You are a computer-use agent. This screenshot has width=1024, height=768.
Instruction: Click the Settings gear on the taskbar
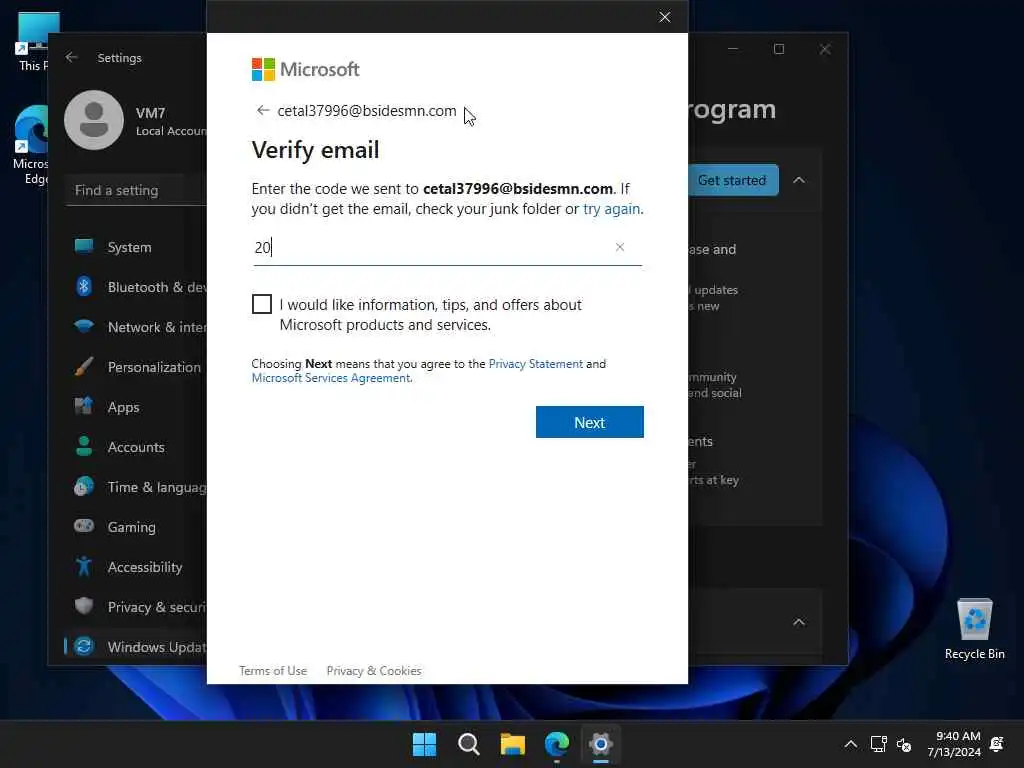[x=601, y=744]
